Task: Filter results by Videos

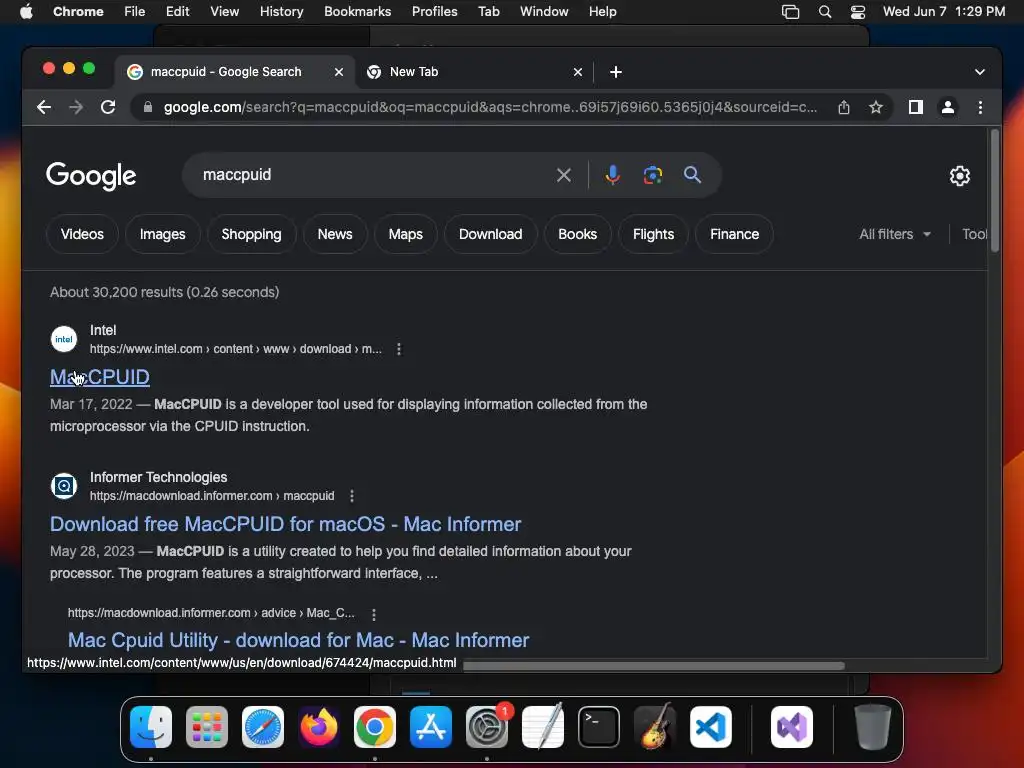Action: point(82,234)
